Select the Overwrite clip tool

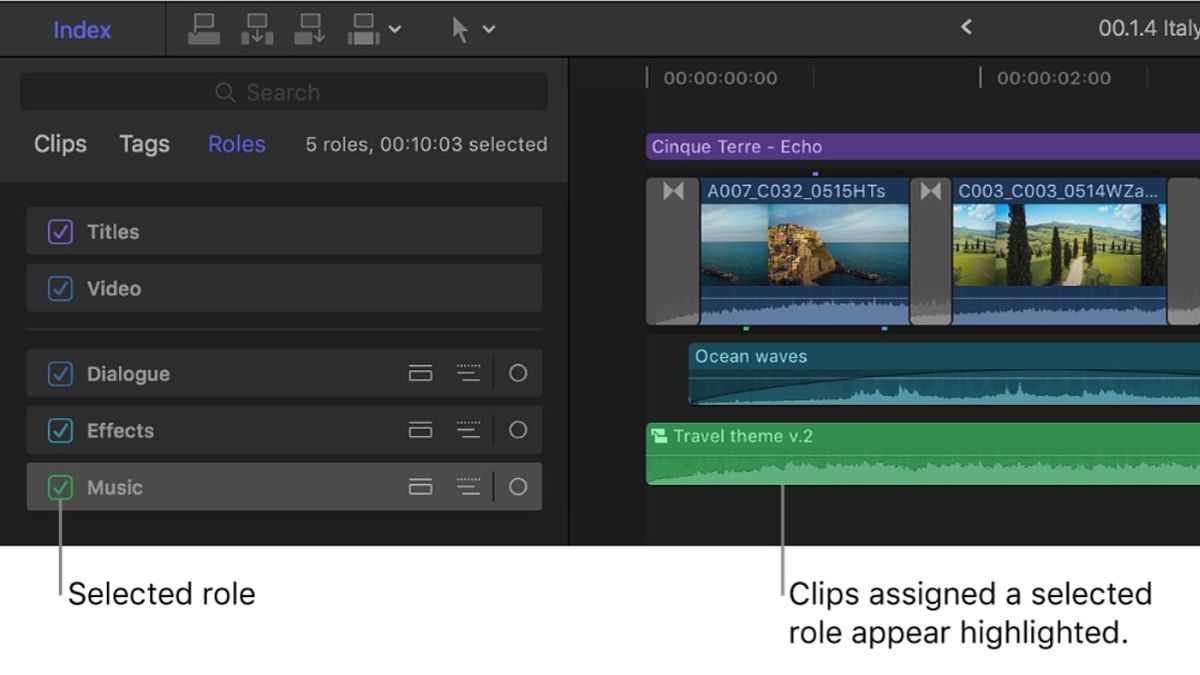click(x=363, y=28)
